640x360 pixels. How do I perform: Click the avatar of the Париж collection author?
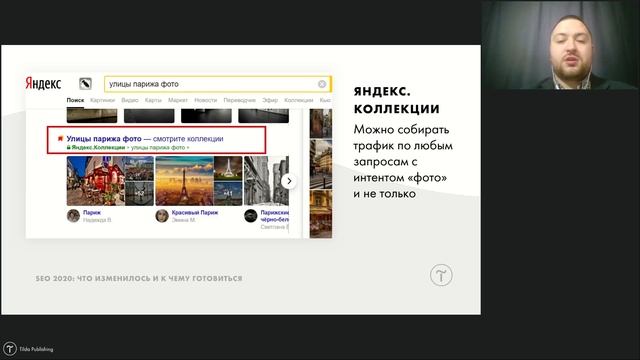tap(73, 216)
